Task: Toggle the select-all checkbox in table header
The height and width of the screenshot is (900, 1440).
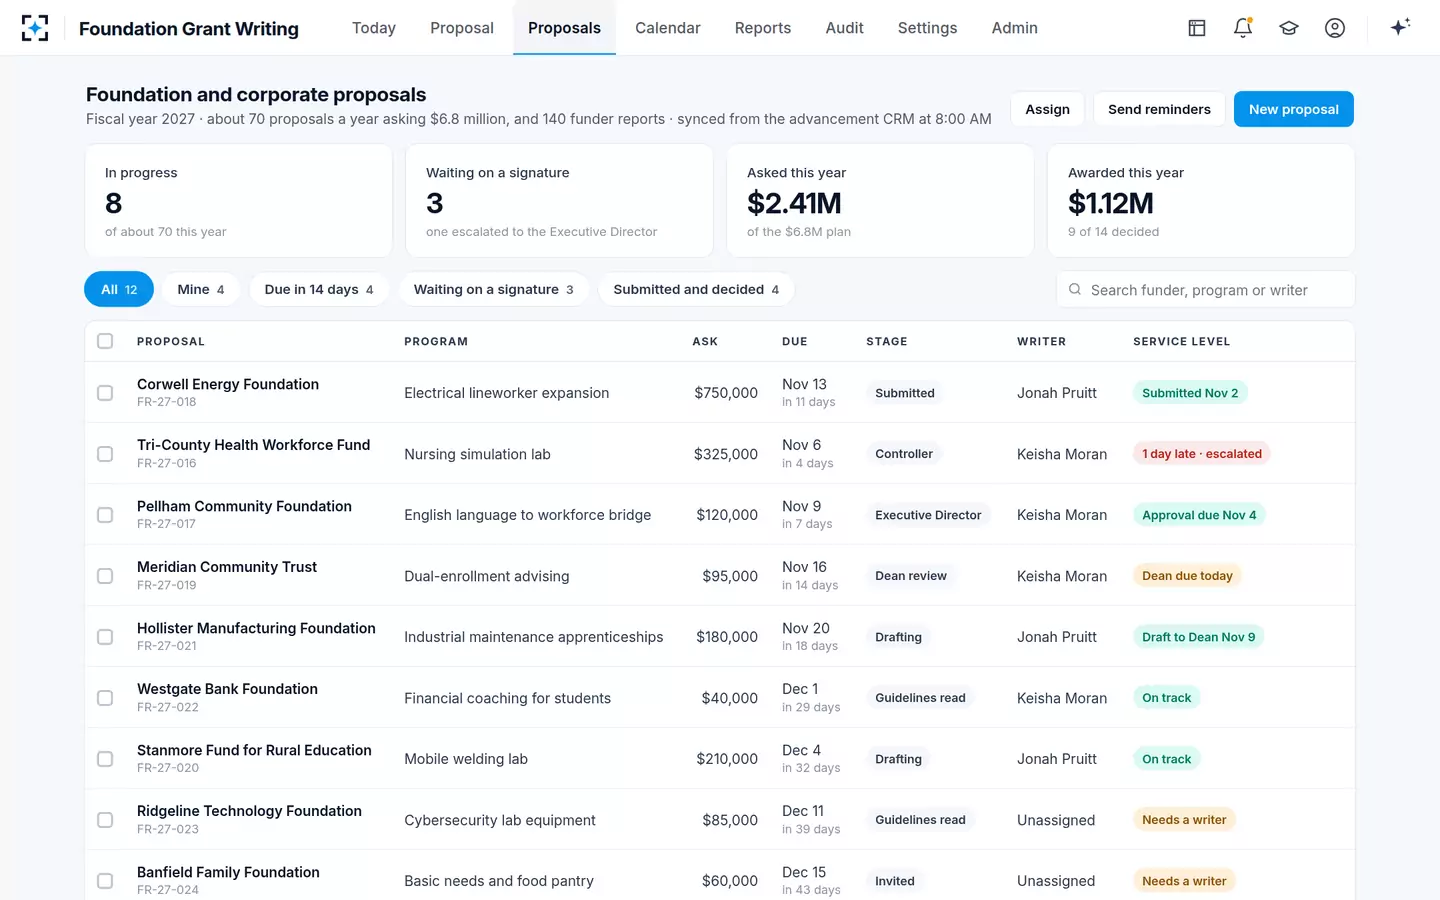Action: [x=105, y=341]
